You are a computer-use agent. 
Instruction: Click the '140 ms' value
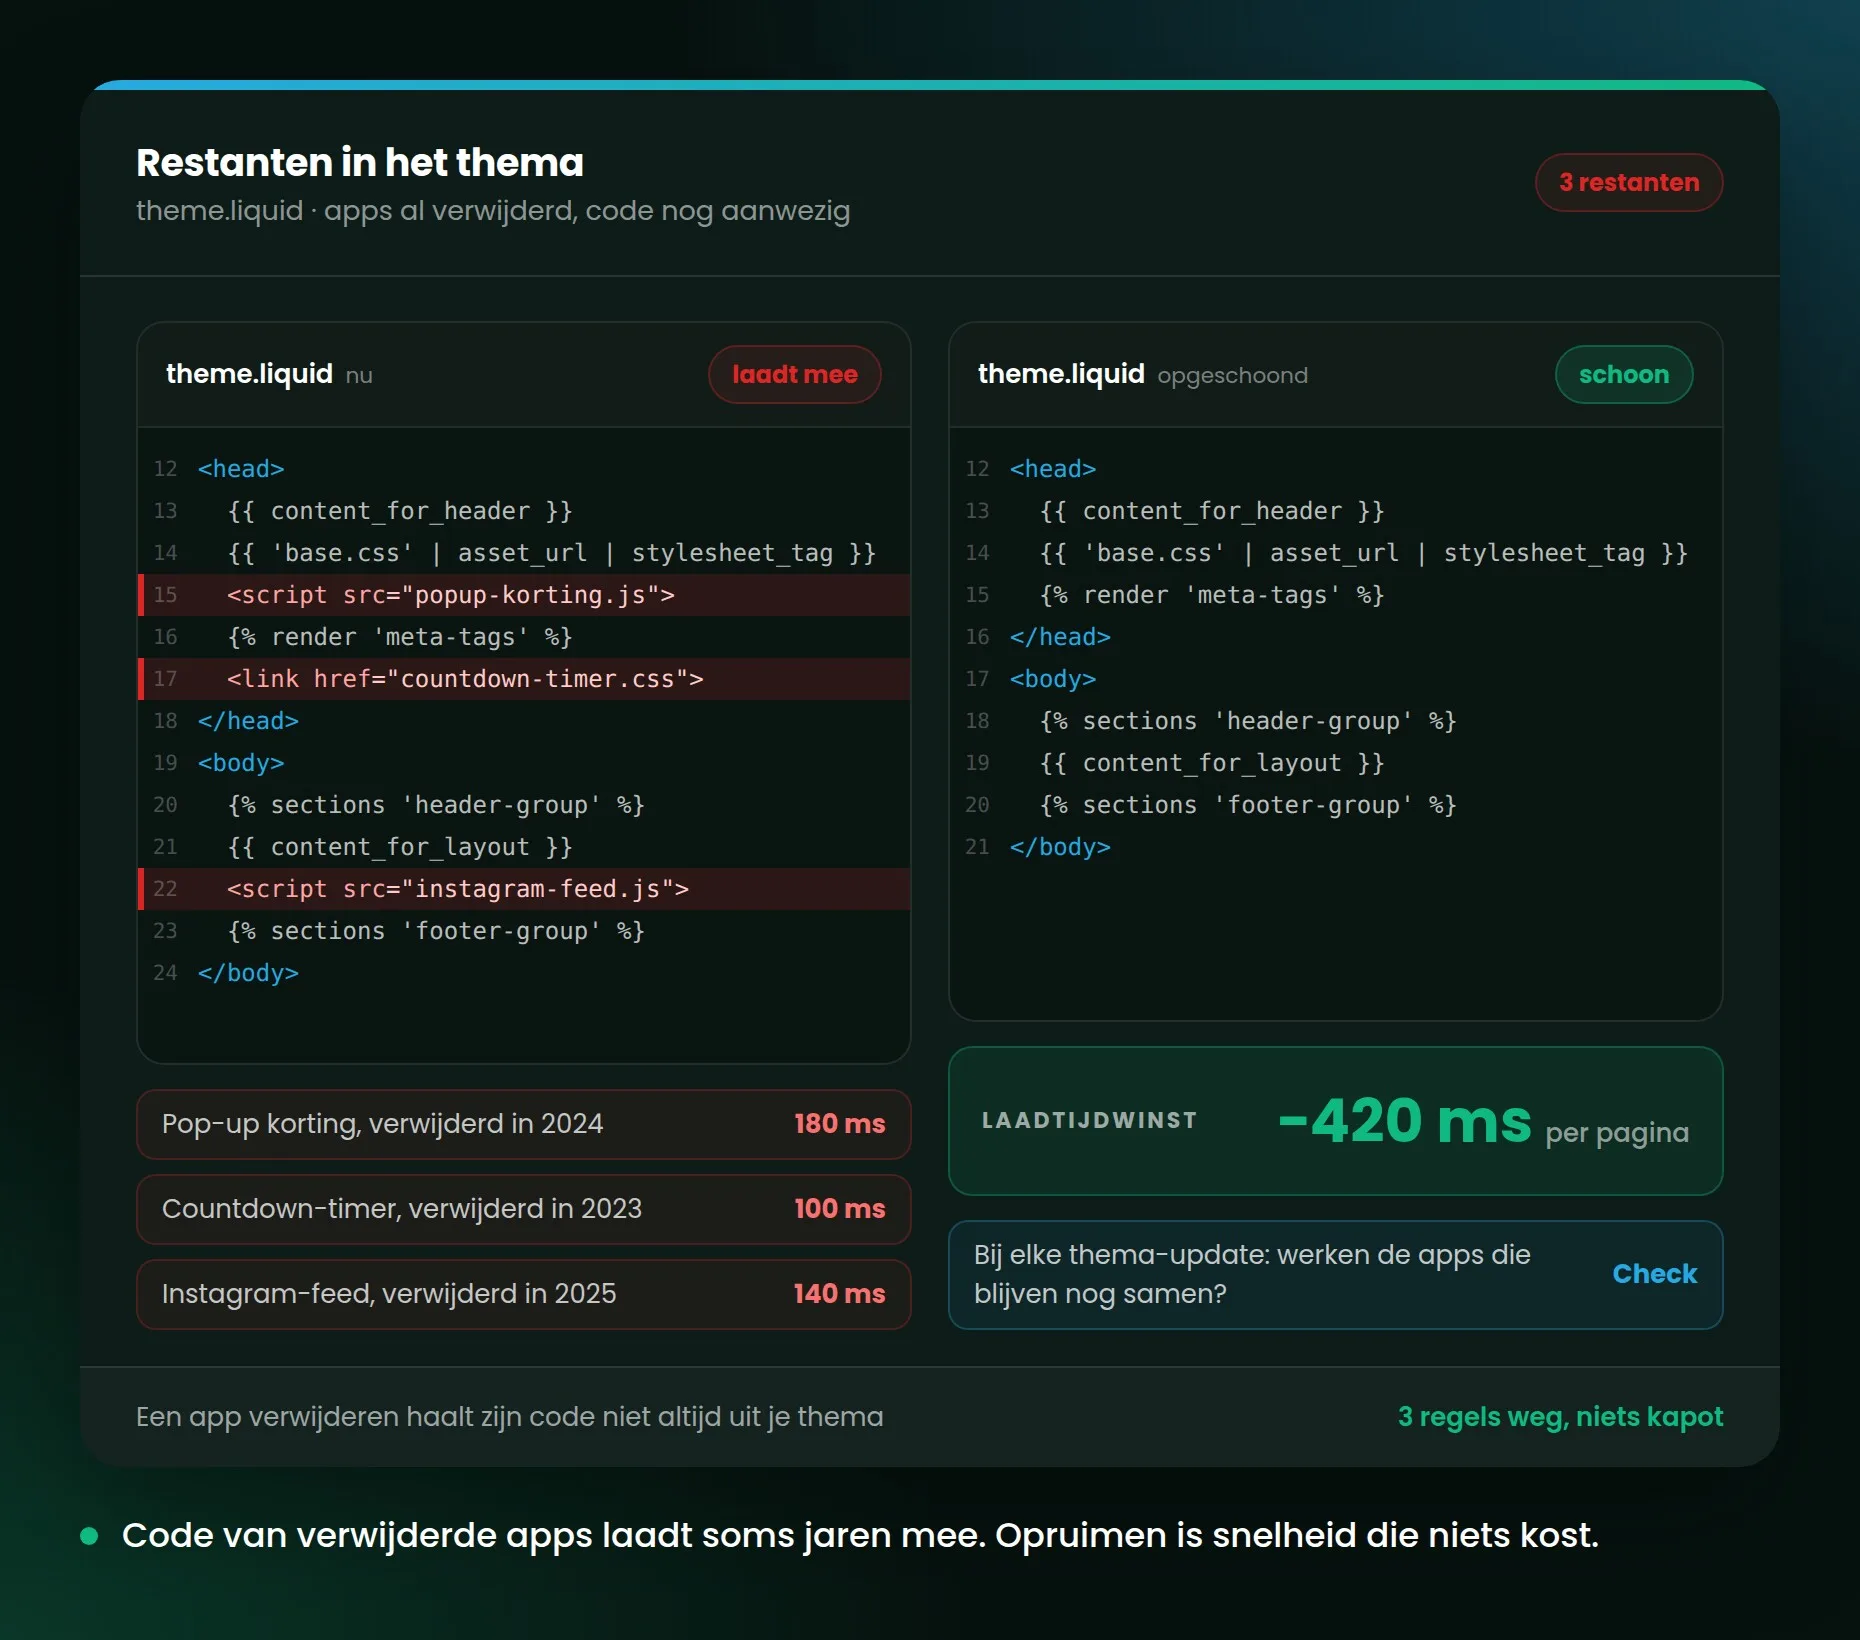point(839,1294)
